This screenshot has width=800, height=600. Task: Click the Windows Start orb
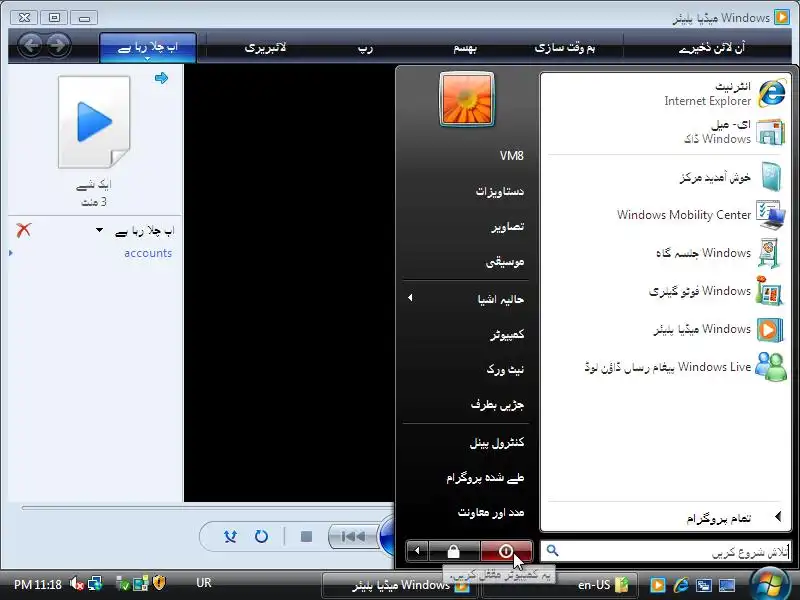coord(770,583)
